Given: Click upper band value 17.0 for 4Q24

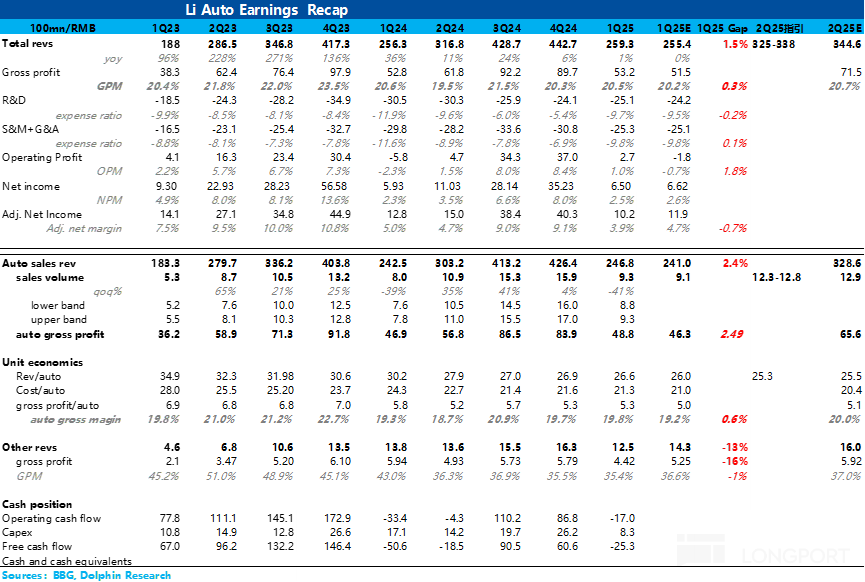Looking at the screenshot, I should pyautogui.click(x=567, y=319).
